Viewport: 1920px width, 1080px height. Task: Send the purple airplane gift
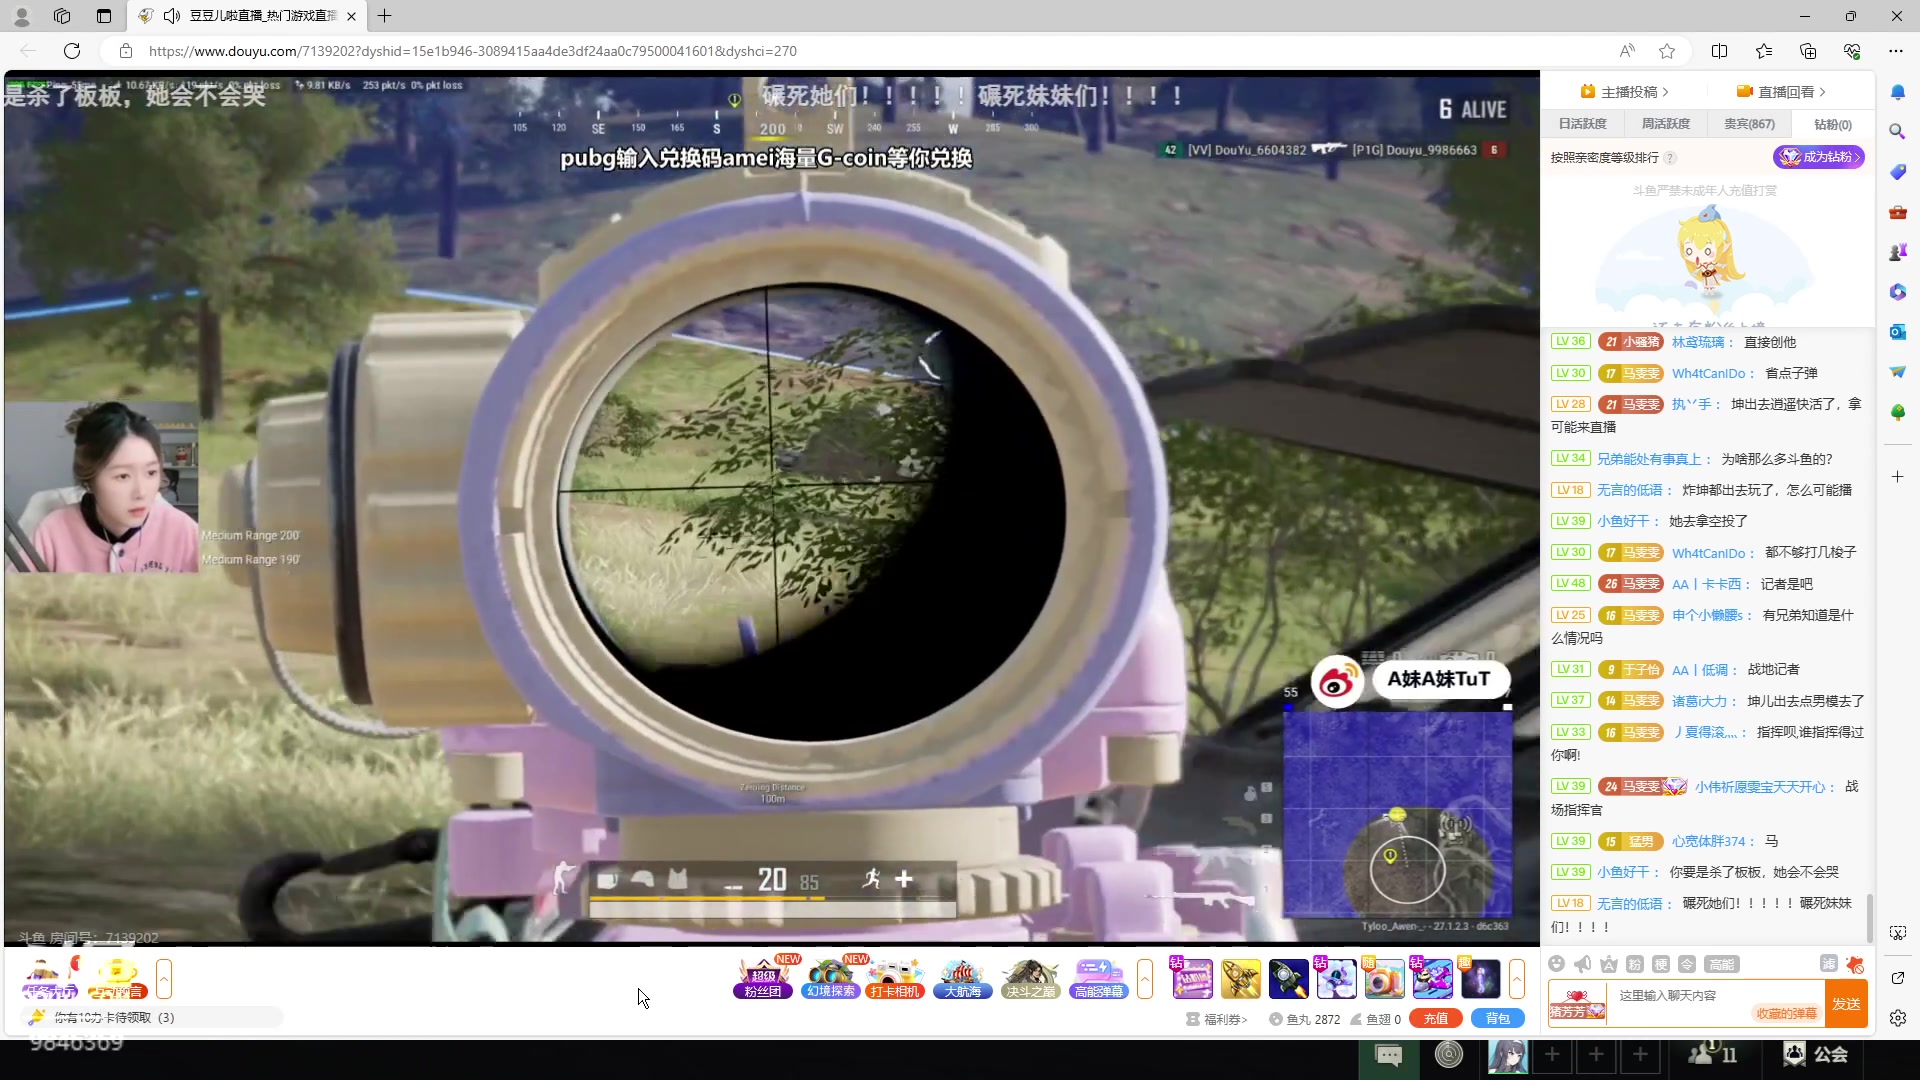pyautogui.click(x=1432, y=979)
